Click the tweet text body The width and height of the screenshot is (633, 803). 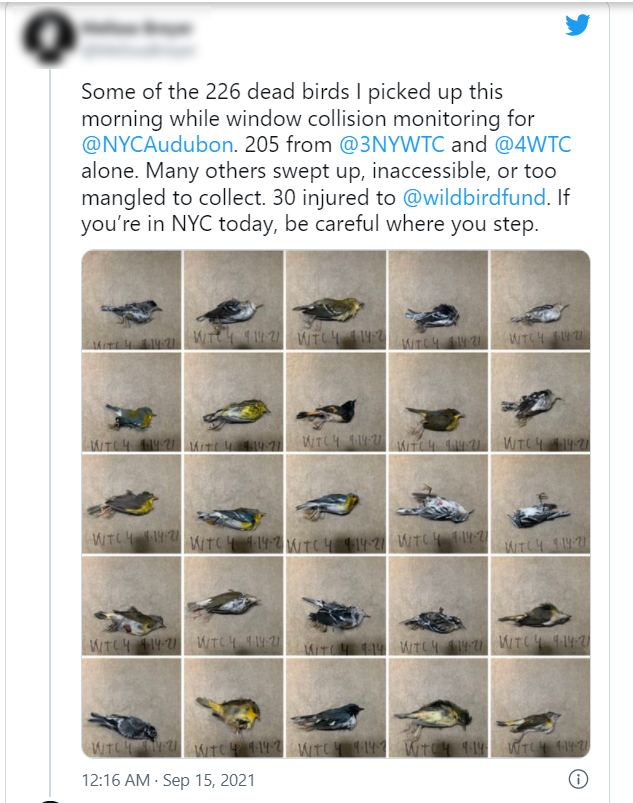[x=326, y=158]
